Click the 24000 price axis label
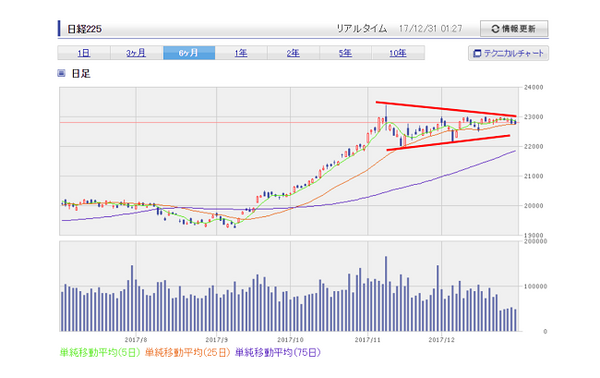Image resolution: width=600 pixels, height=378 pixels. (x=533, y=87)
